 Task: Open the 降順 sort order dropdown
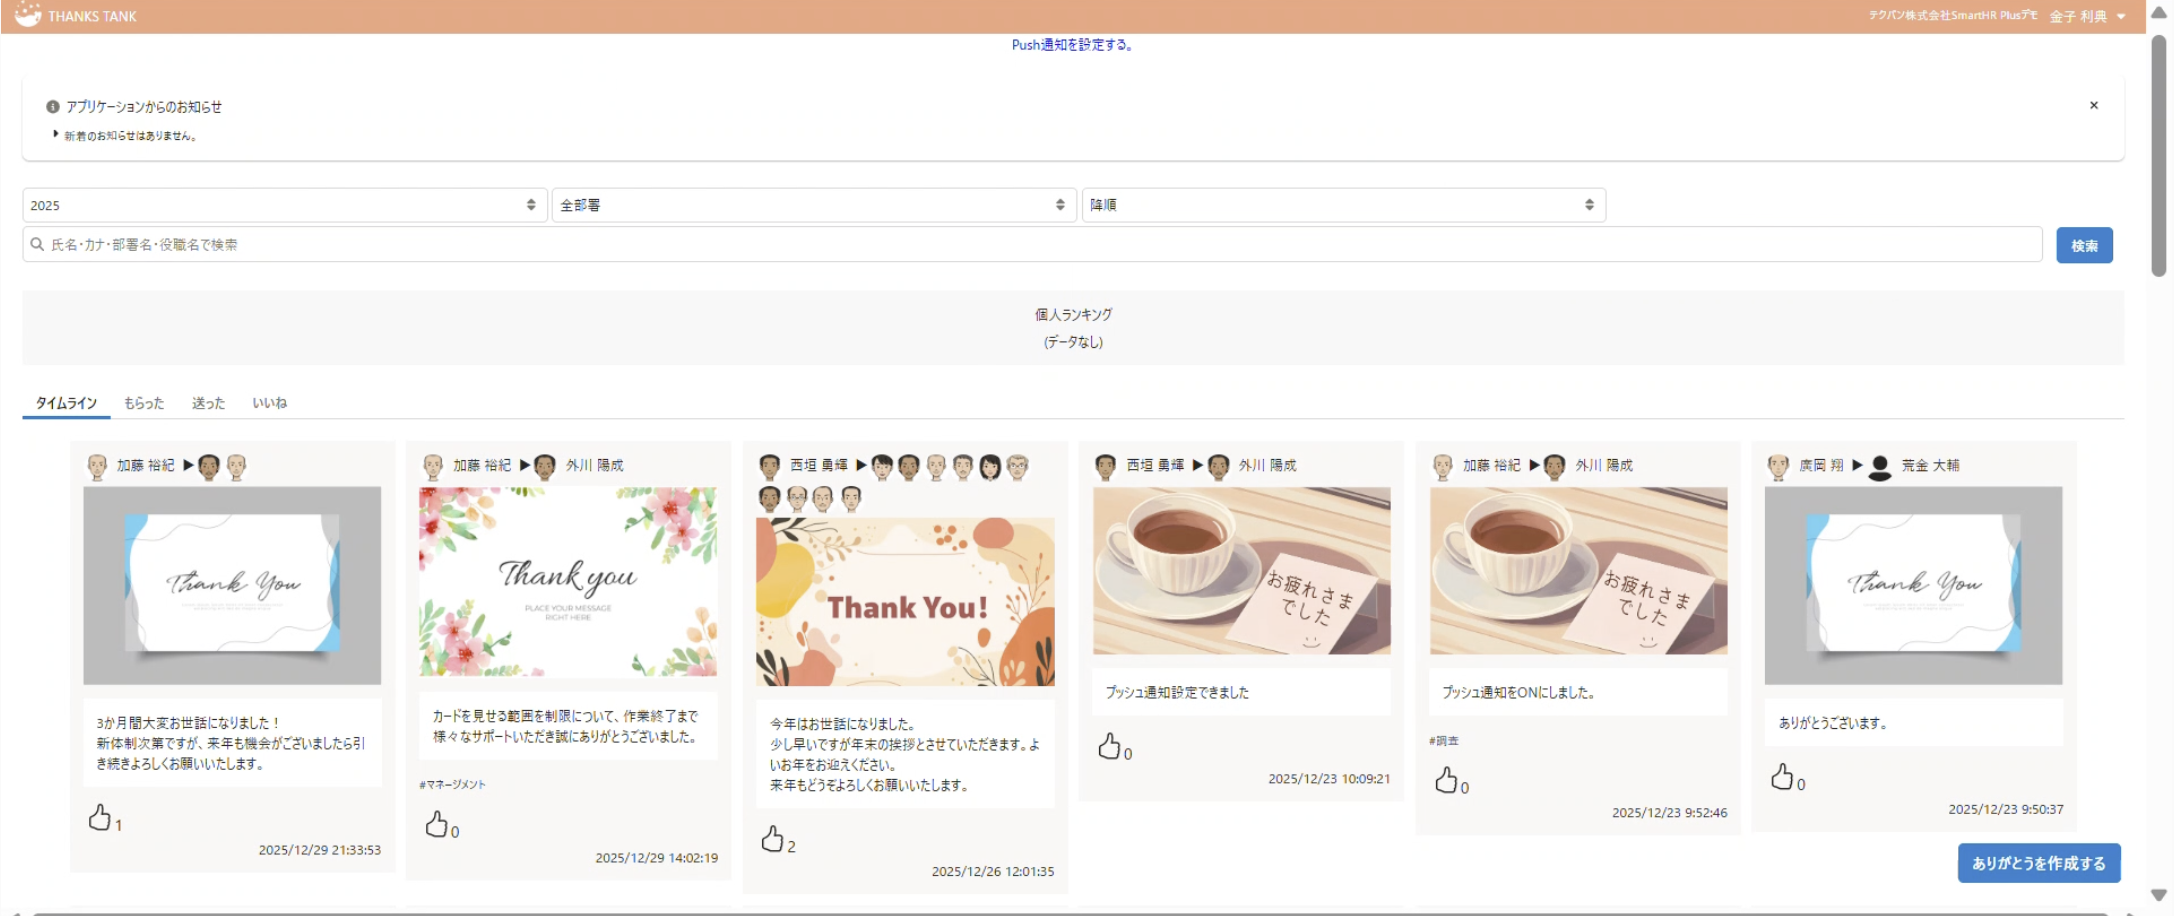(1344, 205)
